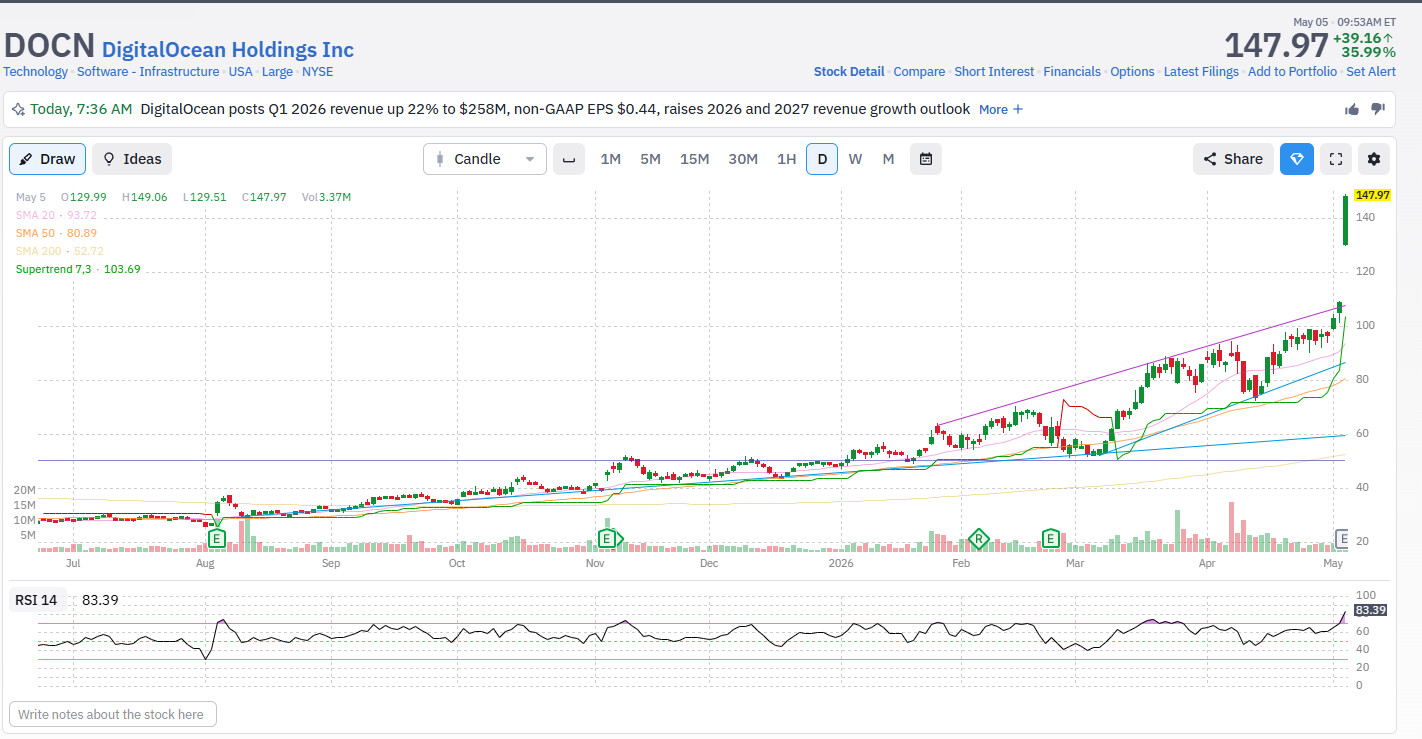This screenshot has height=739, width=1422.
Task: Click the August earnings E marker
Action: coord(216,539)
